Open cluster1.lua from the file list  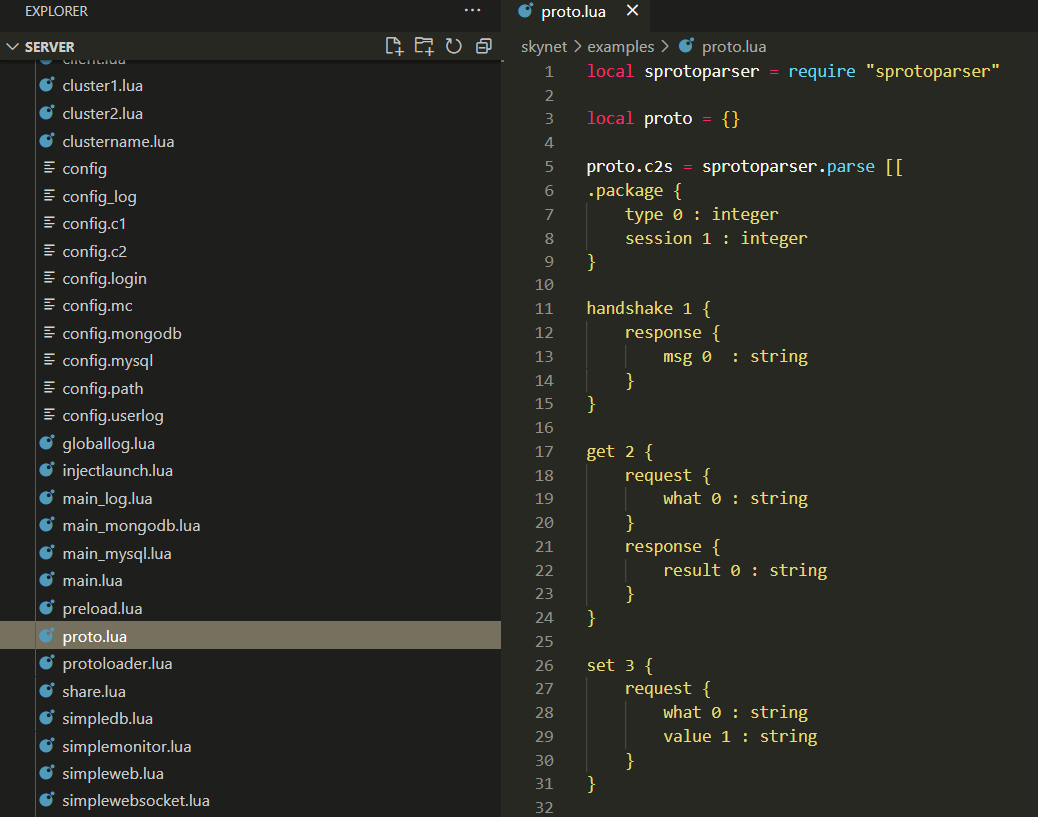pyautogui.click(x=102, y=86)
